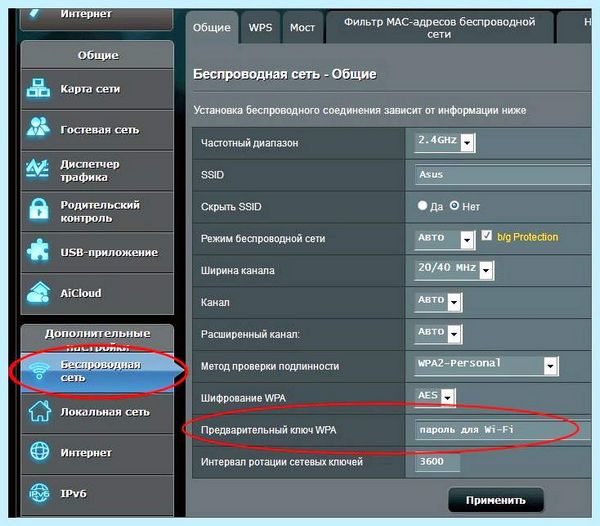
Task: Open the Карта сети menu item label
Action: (x=90, y=89)
